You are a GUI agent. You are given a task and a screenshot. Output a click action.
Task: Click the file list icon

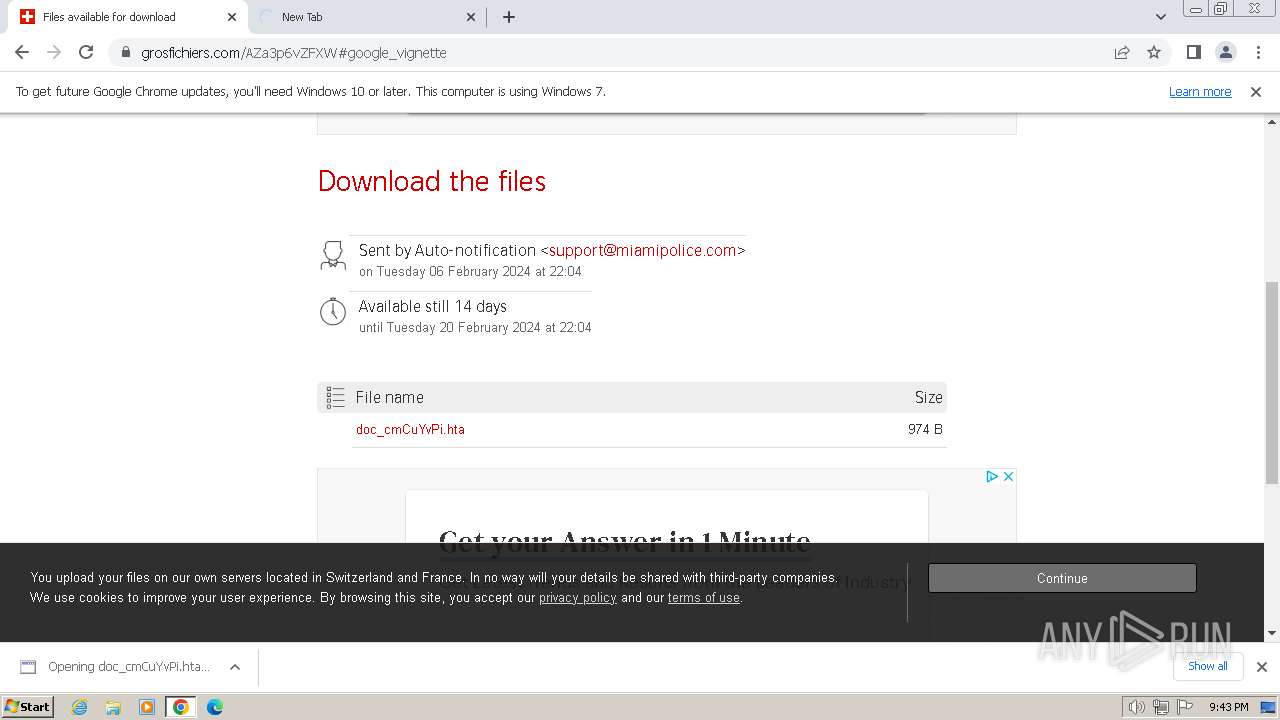pyautogui.click(x=336, y=397)
